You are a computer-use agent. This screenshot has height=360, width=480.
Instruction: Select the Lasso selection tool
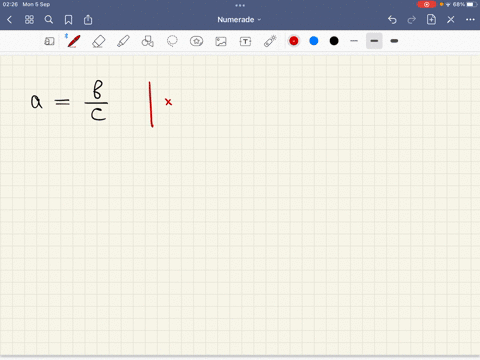point(172,41)
